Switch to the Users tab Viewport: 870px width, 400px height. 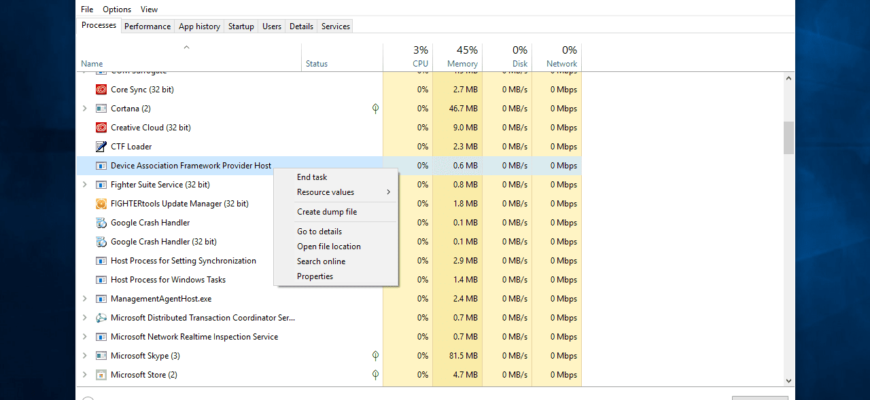272,26
